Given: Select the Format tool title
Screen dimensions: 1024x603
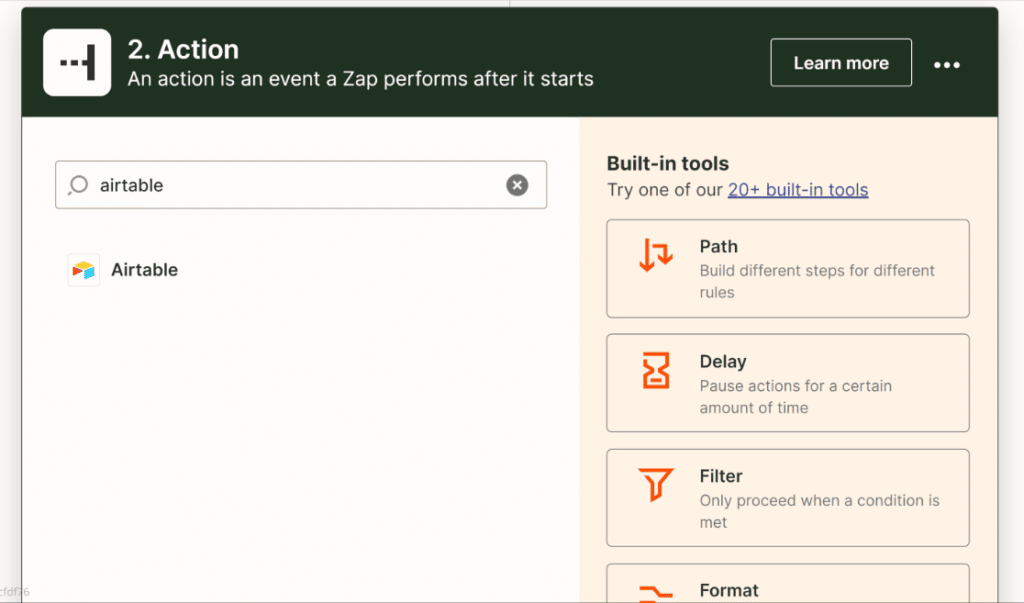Looking at the screenshot, I should 729,591.
